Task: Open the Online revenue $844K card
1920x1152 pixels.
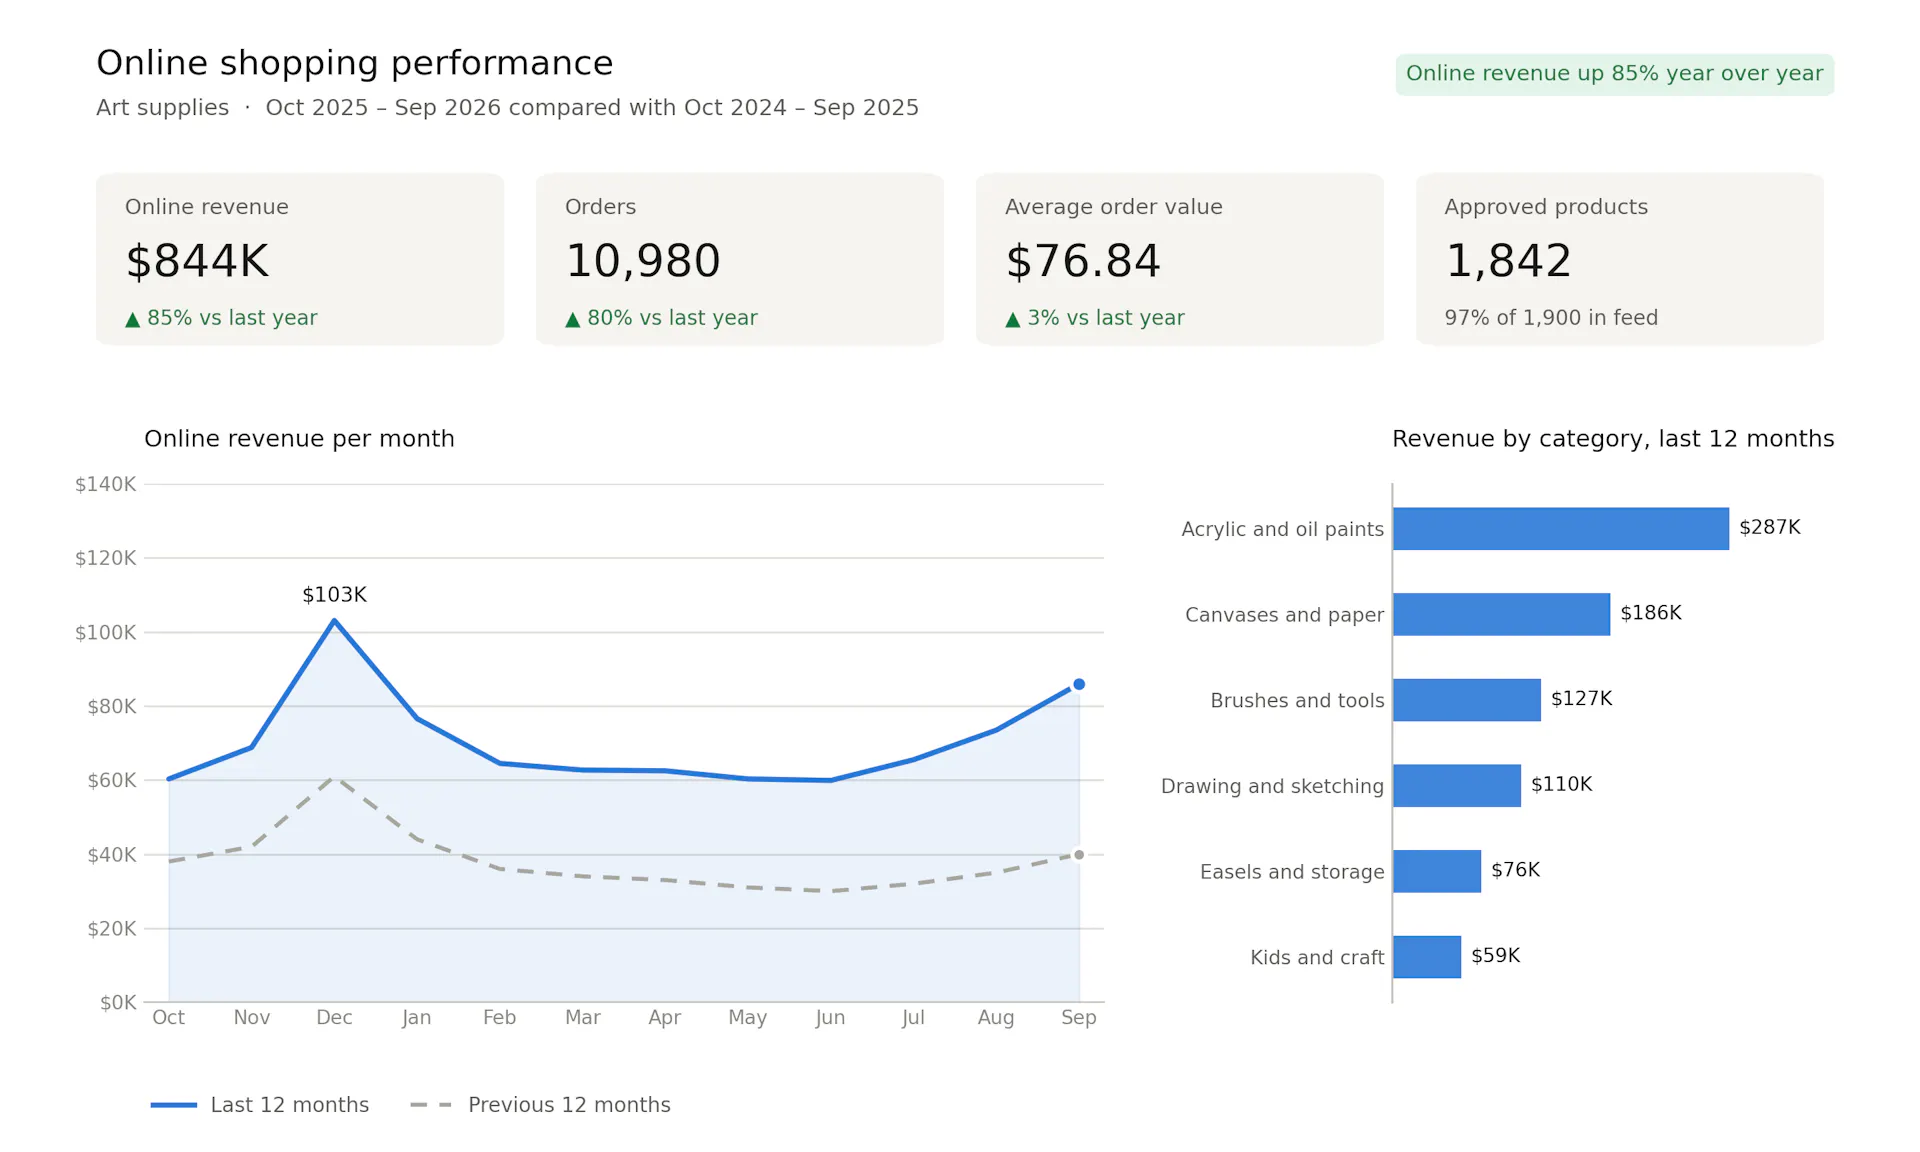Action: click(x=300, y=259)
